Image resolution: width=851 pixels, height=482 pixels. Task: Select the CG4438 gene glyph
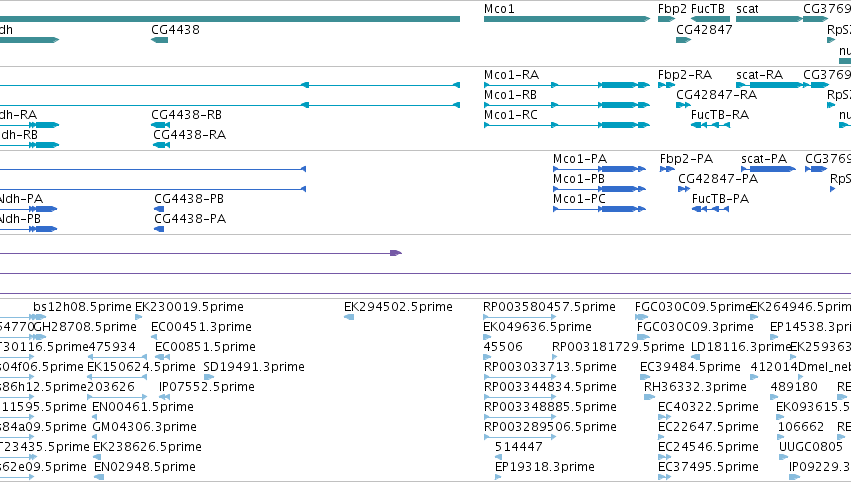tap(160, 40)
